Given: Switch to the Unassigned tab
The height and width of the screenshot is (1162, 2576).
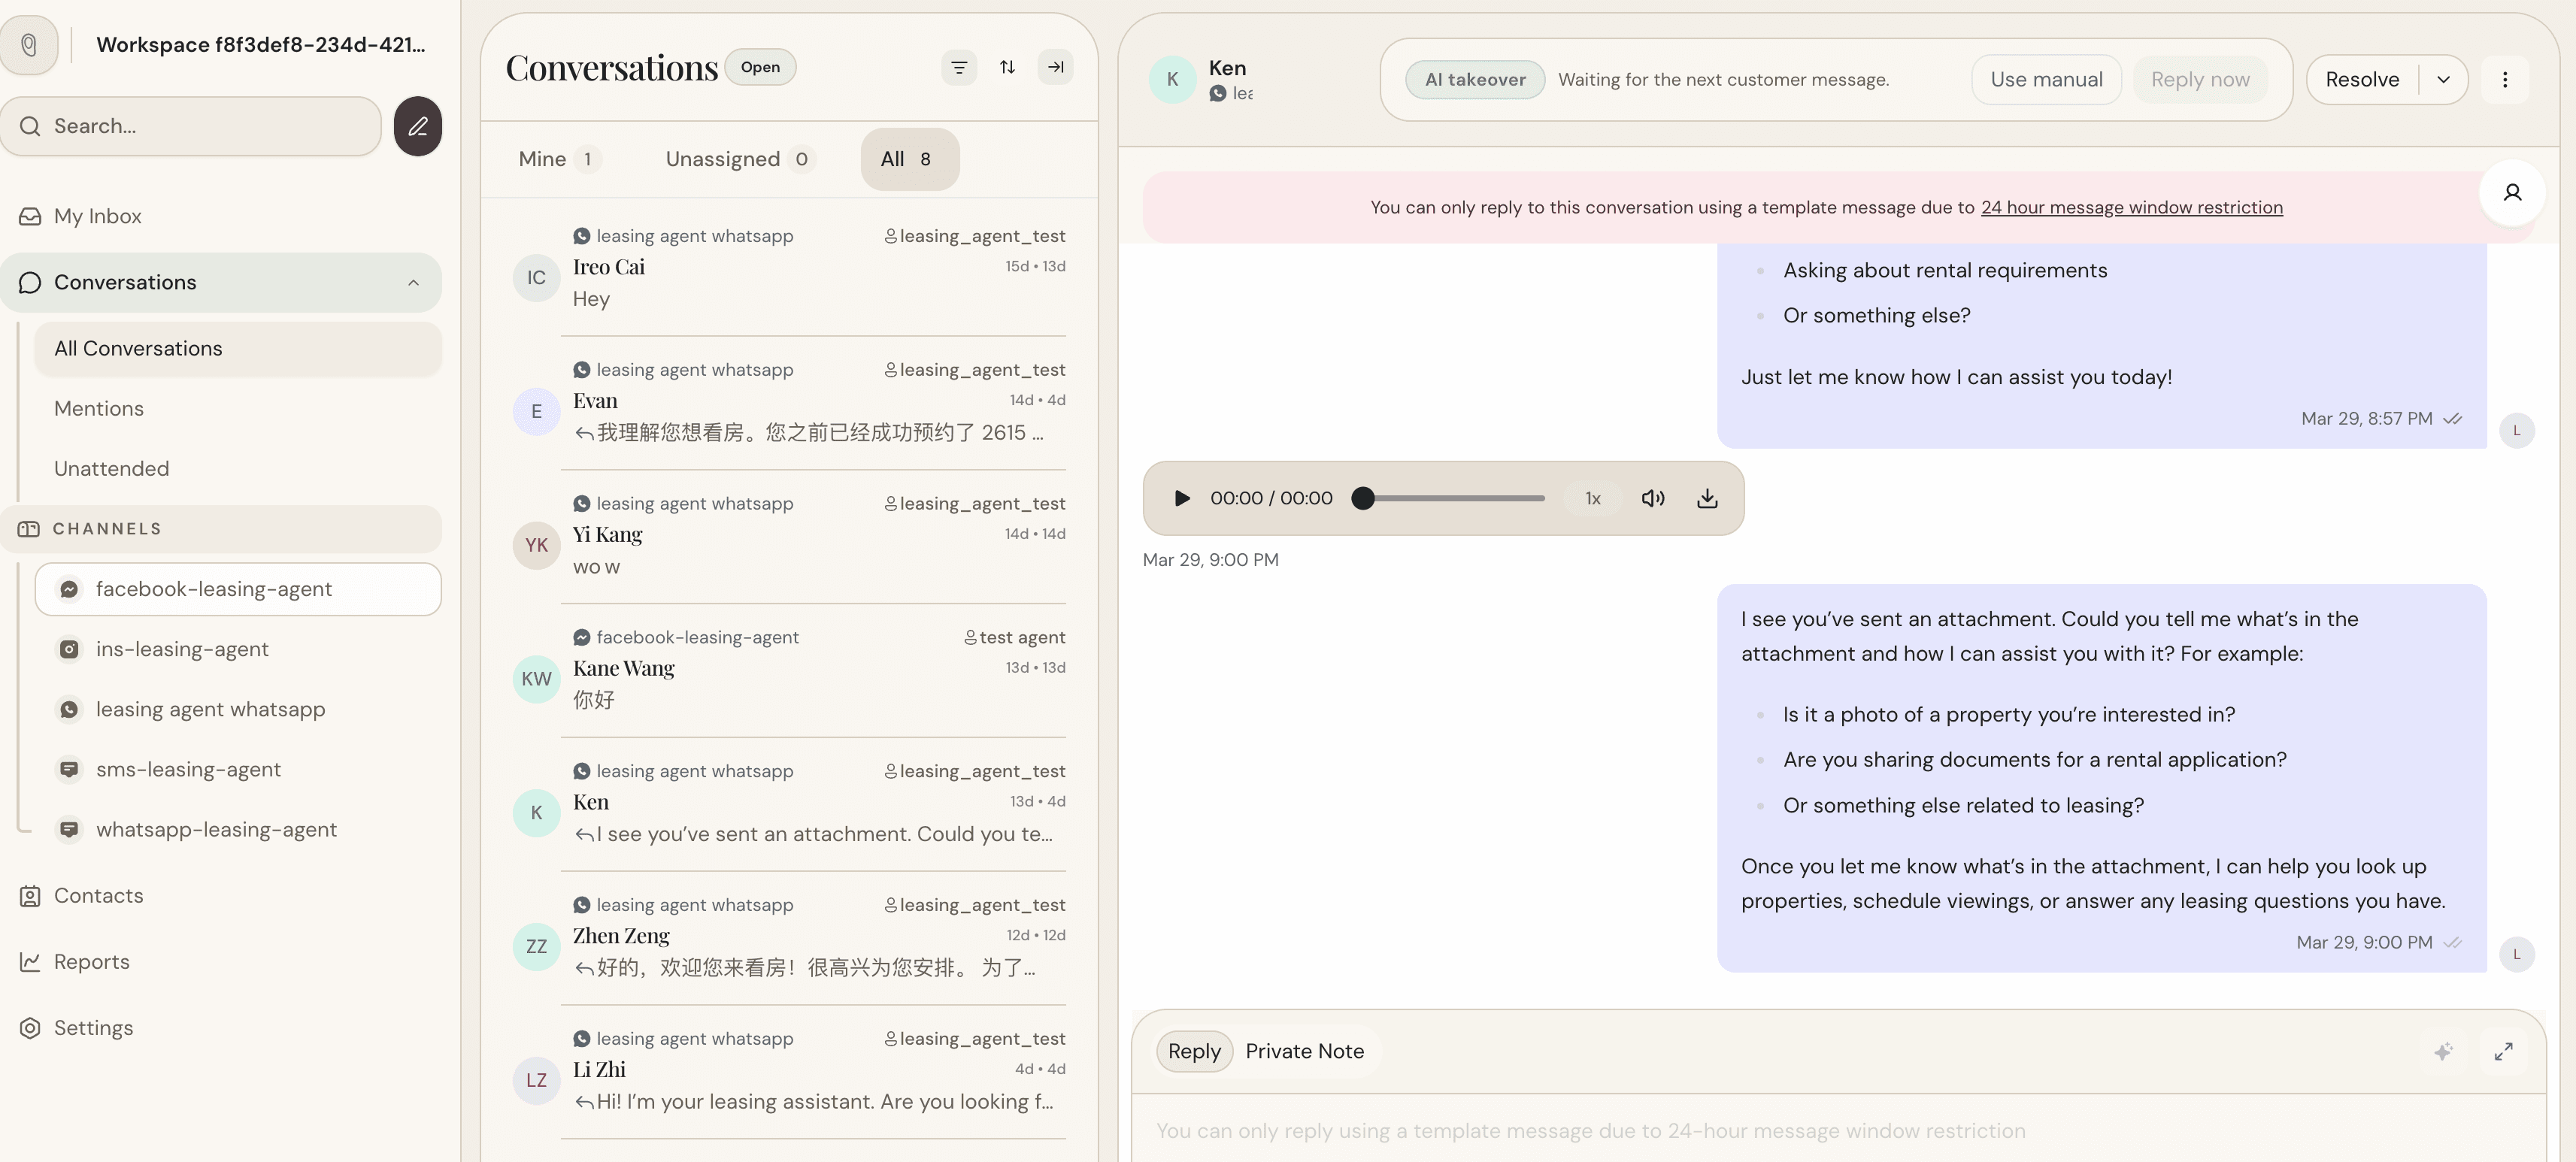Looking at the screenshot, I should [x=723, y=158].
